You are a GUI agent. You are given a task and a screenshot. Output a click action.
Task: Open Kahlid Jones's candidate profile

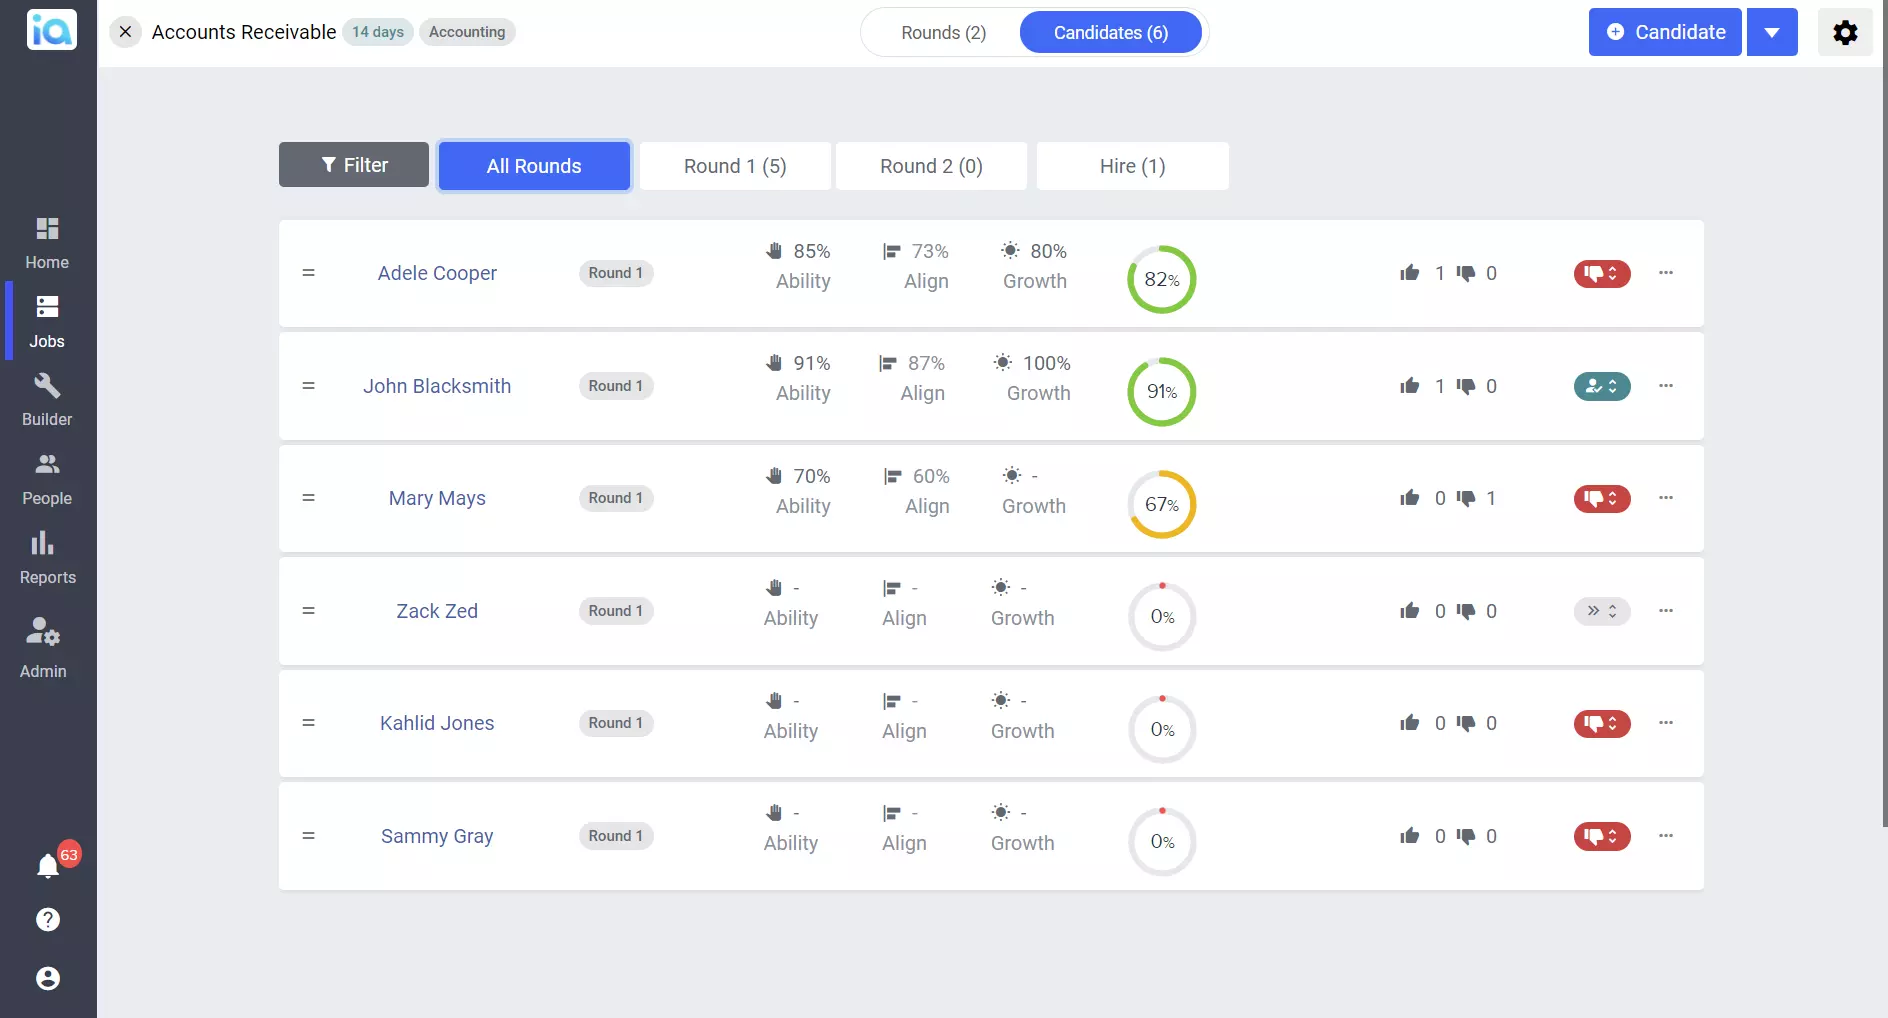[x=436, y=723]
